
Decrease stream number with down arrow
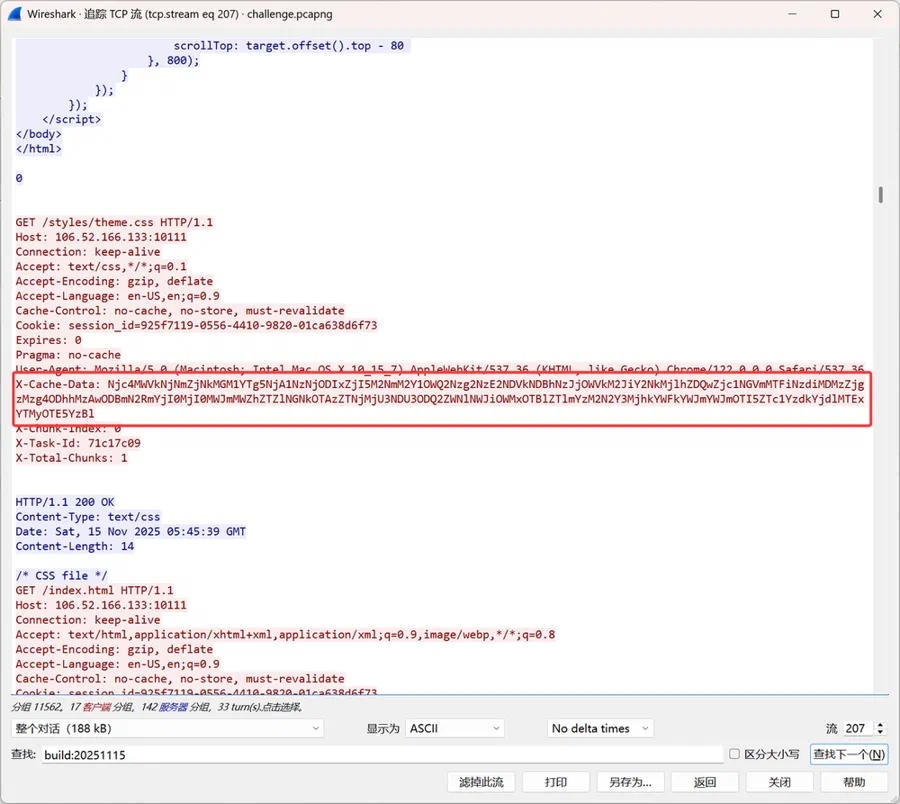click(x=880, y=732)
